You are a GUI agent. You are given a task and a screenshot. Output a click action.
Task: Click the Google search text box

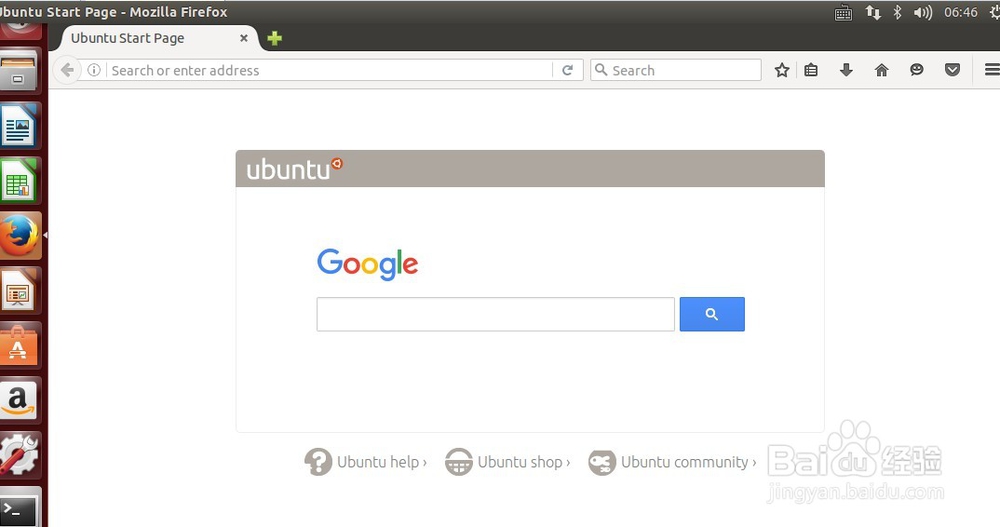tap(496, 314)
